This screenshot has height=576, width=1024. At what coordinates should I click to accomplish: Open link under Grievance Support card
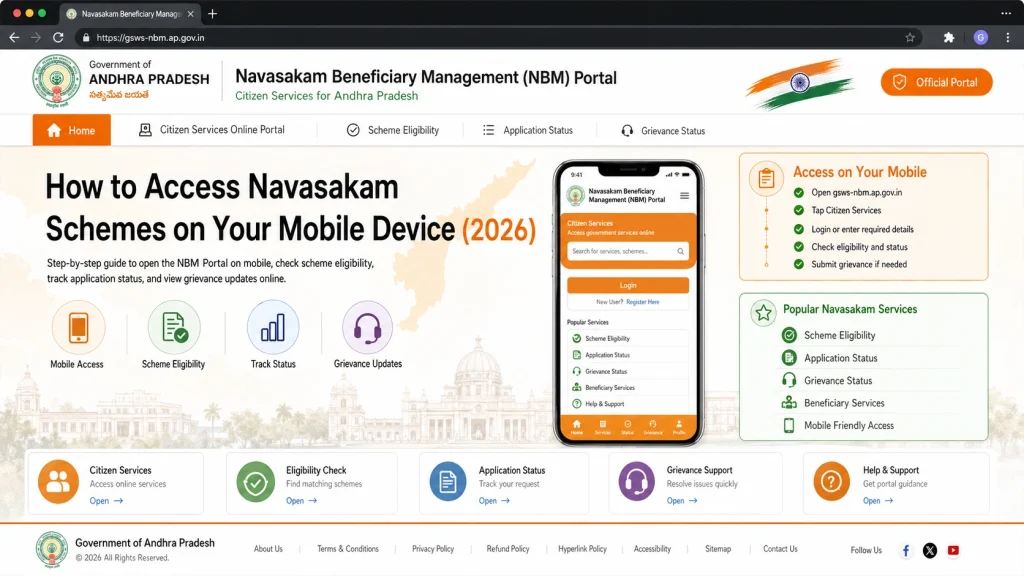click(x=682, y=501)
